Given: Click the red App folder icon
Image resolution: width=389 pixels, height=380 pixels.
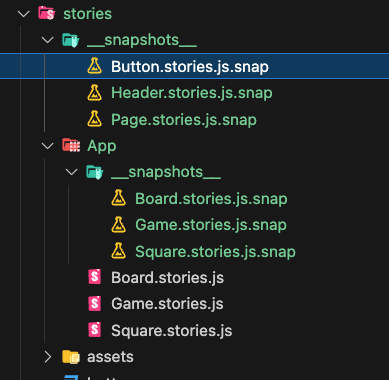Looking at the screenshot, I should click(x=71, y=145).
